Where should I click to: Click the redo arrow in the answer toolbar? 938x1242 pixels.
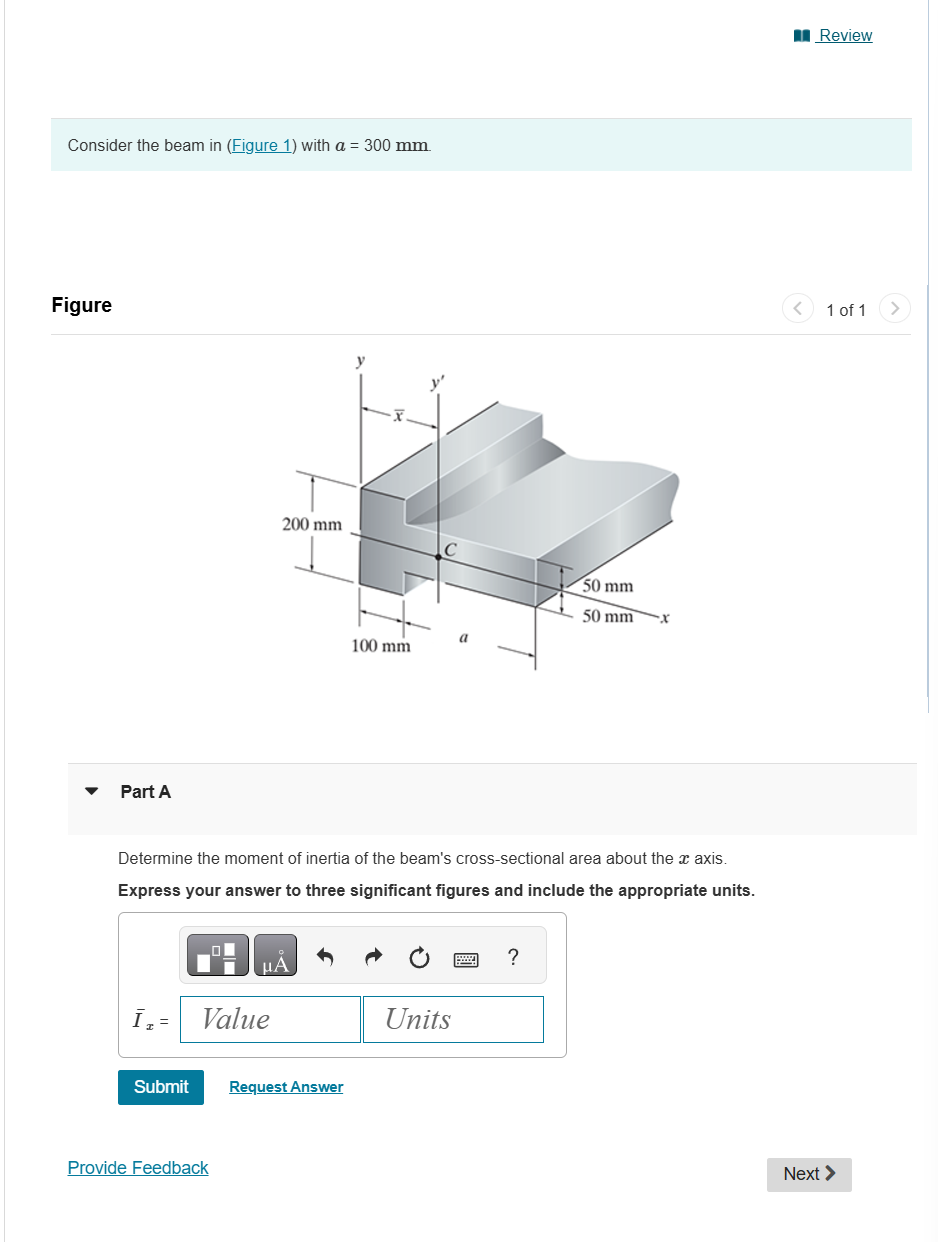371,956
